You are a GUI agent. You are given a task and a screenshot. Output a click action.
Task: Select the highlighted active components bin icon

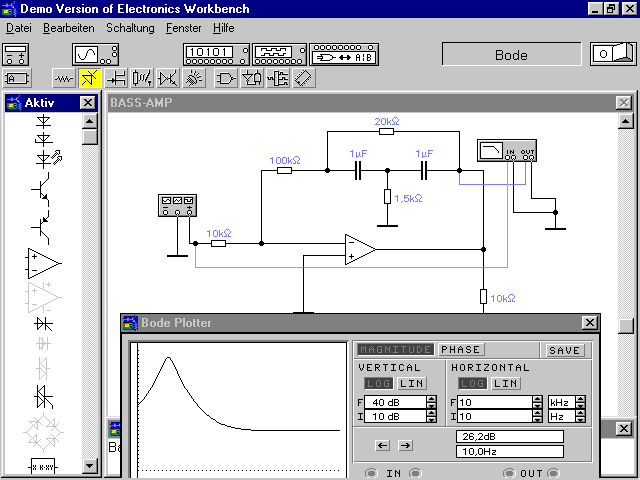pyautogui.click(x=91, y=77)
